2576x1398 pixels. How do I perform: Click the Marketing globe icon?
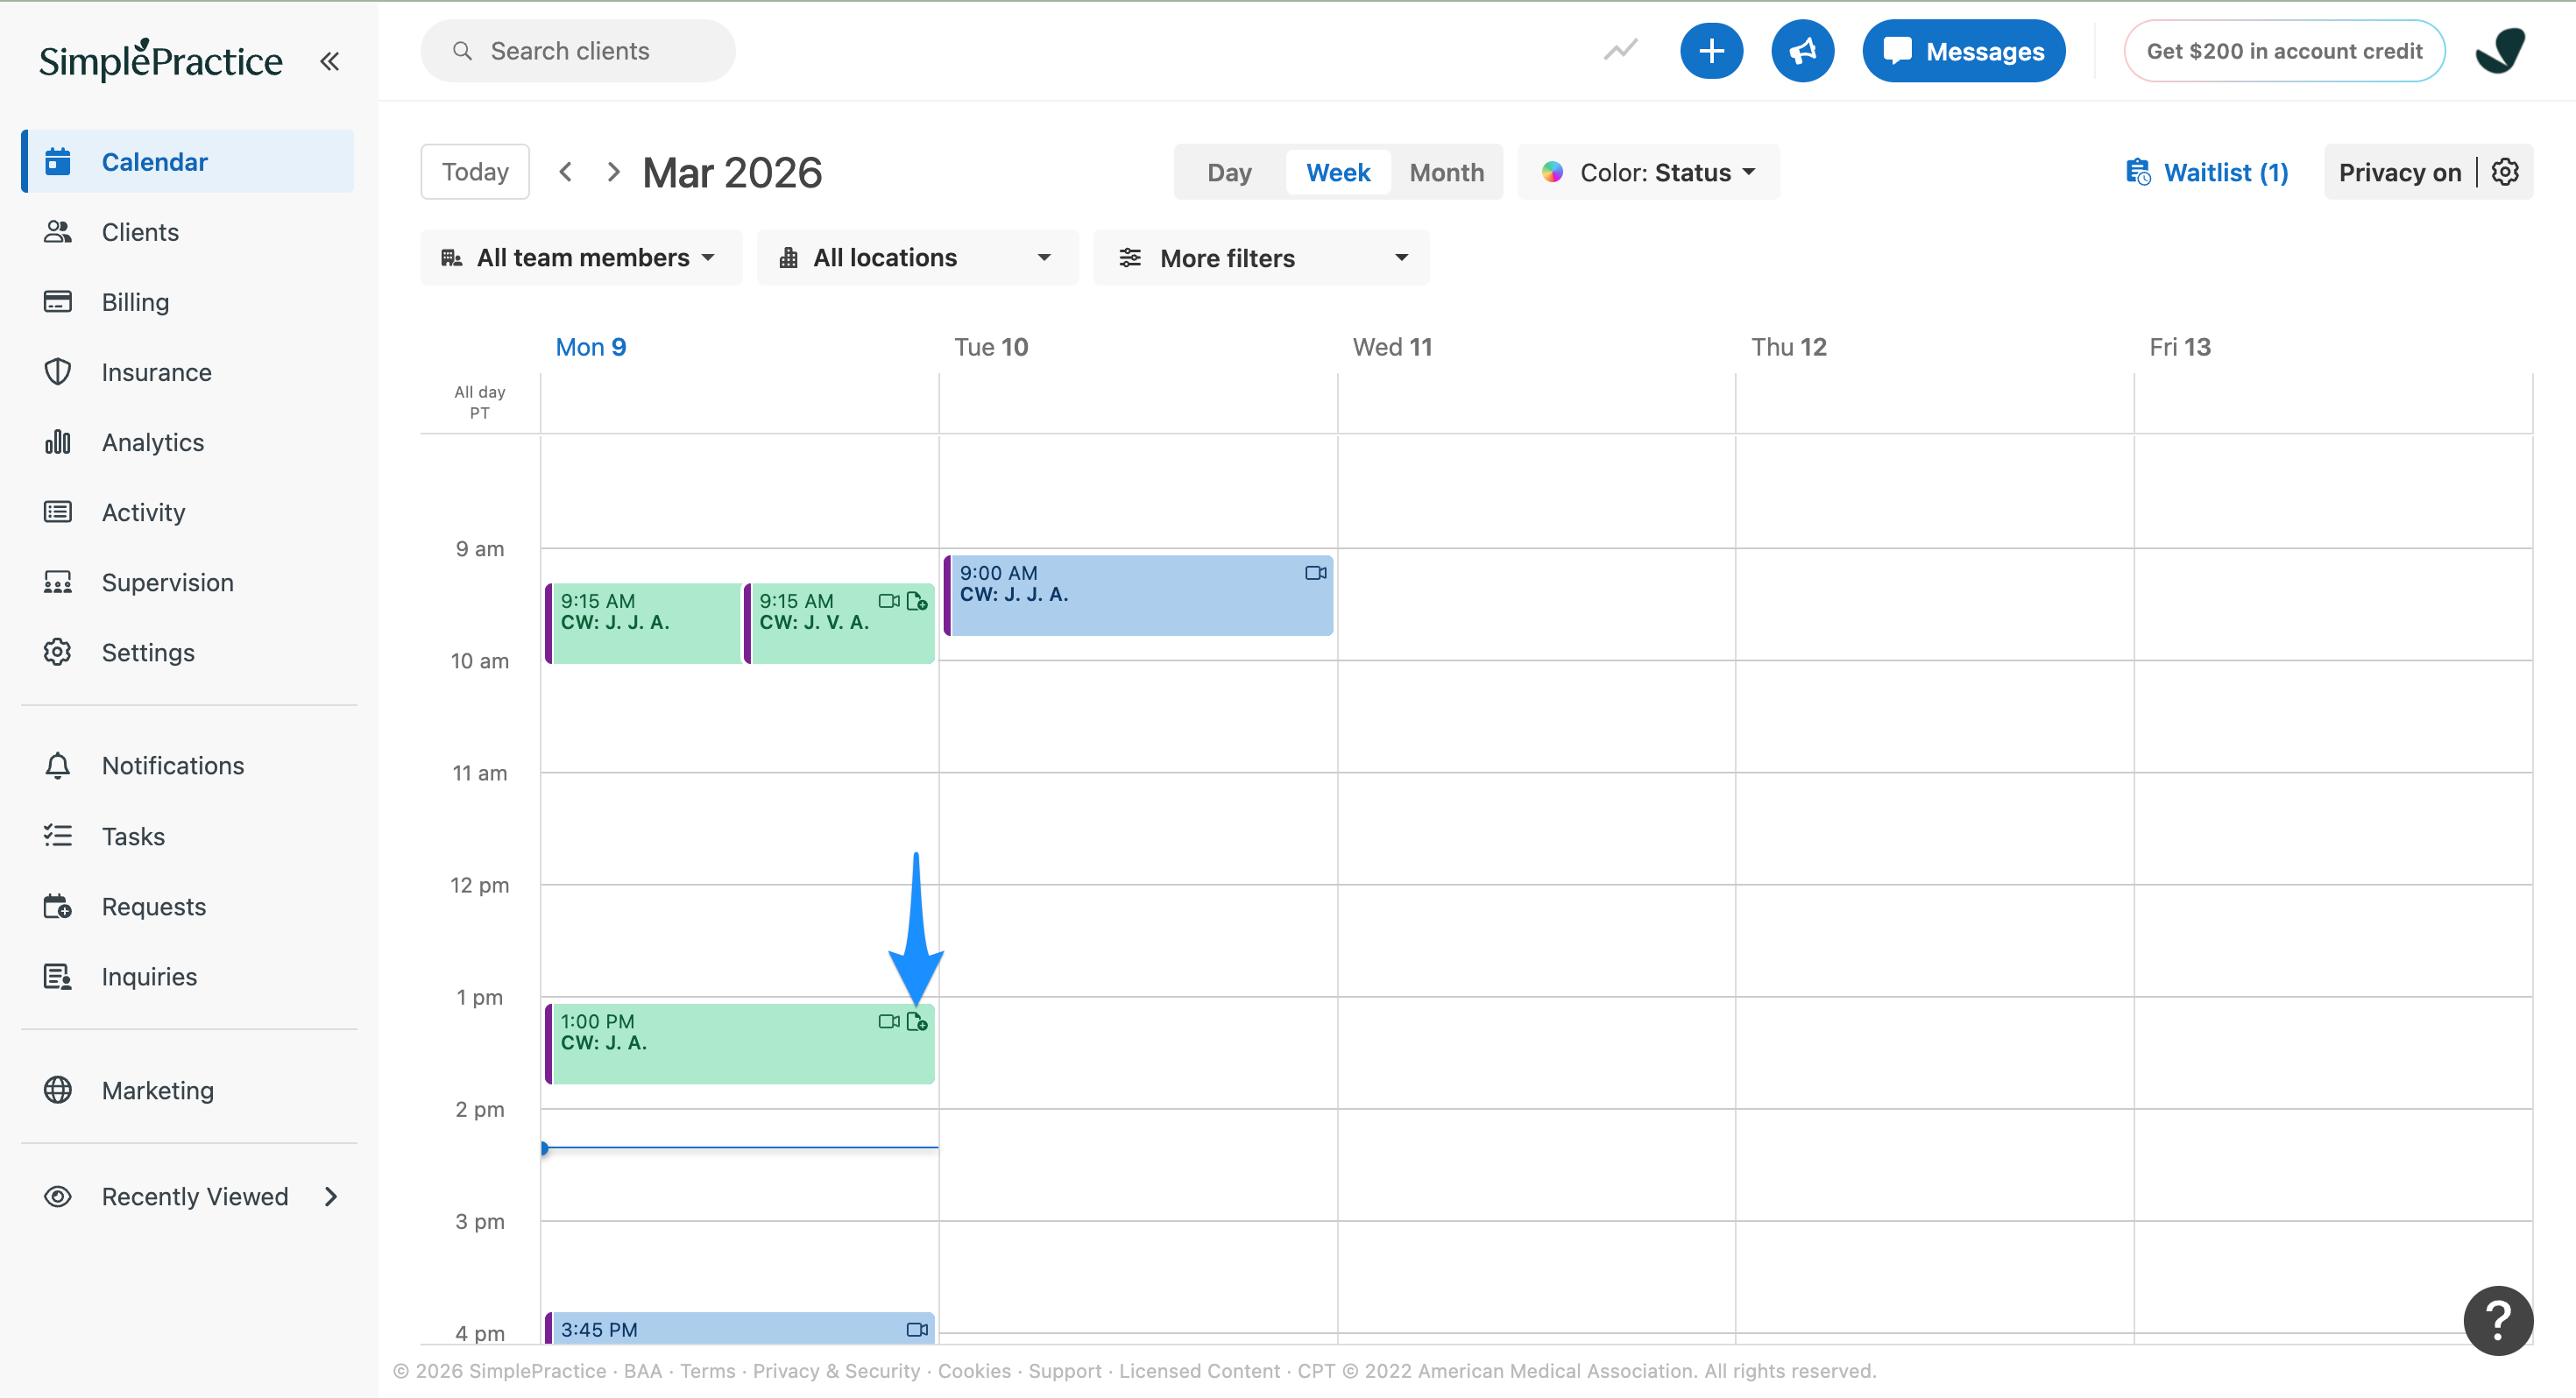point(58,1089)
